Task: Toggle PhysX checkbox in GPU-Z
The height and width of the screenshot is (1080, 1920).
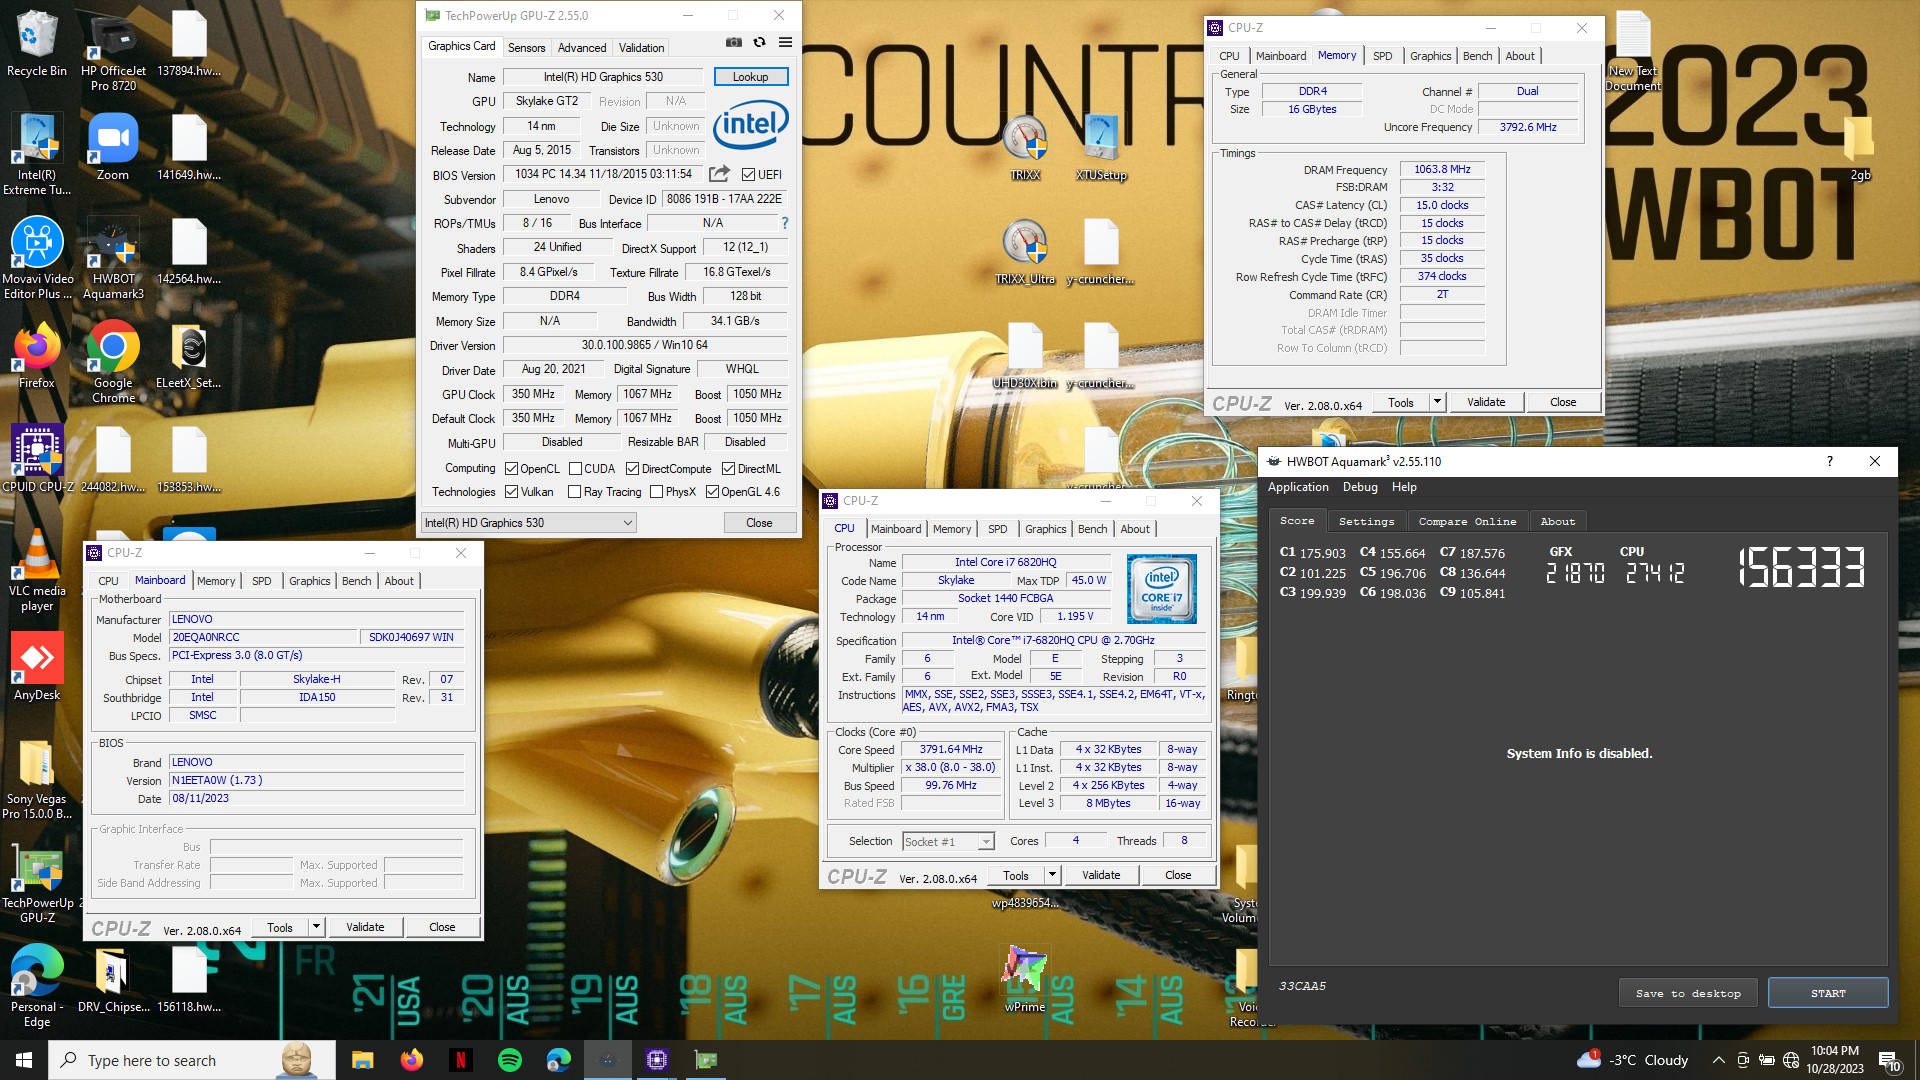Action: pos(656,491)
